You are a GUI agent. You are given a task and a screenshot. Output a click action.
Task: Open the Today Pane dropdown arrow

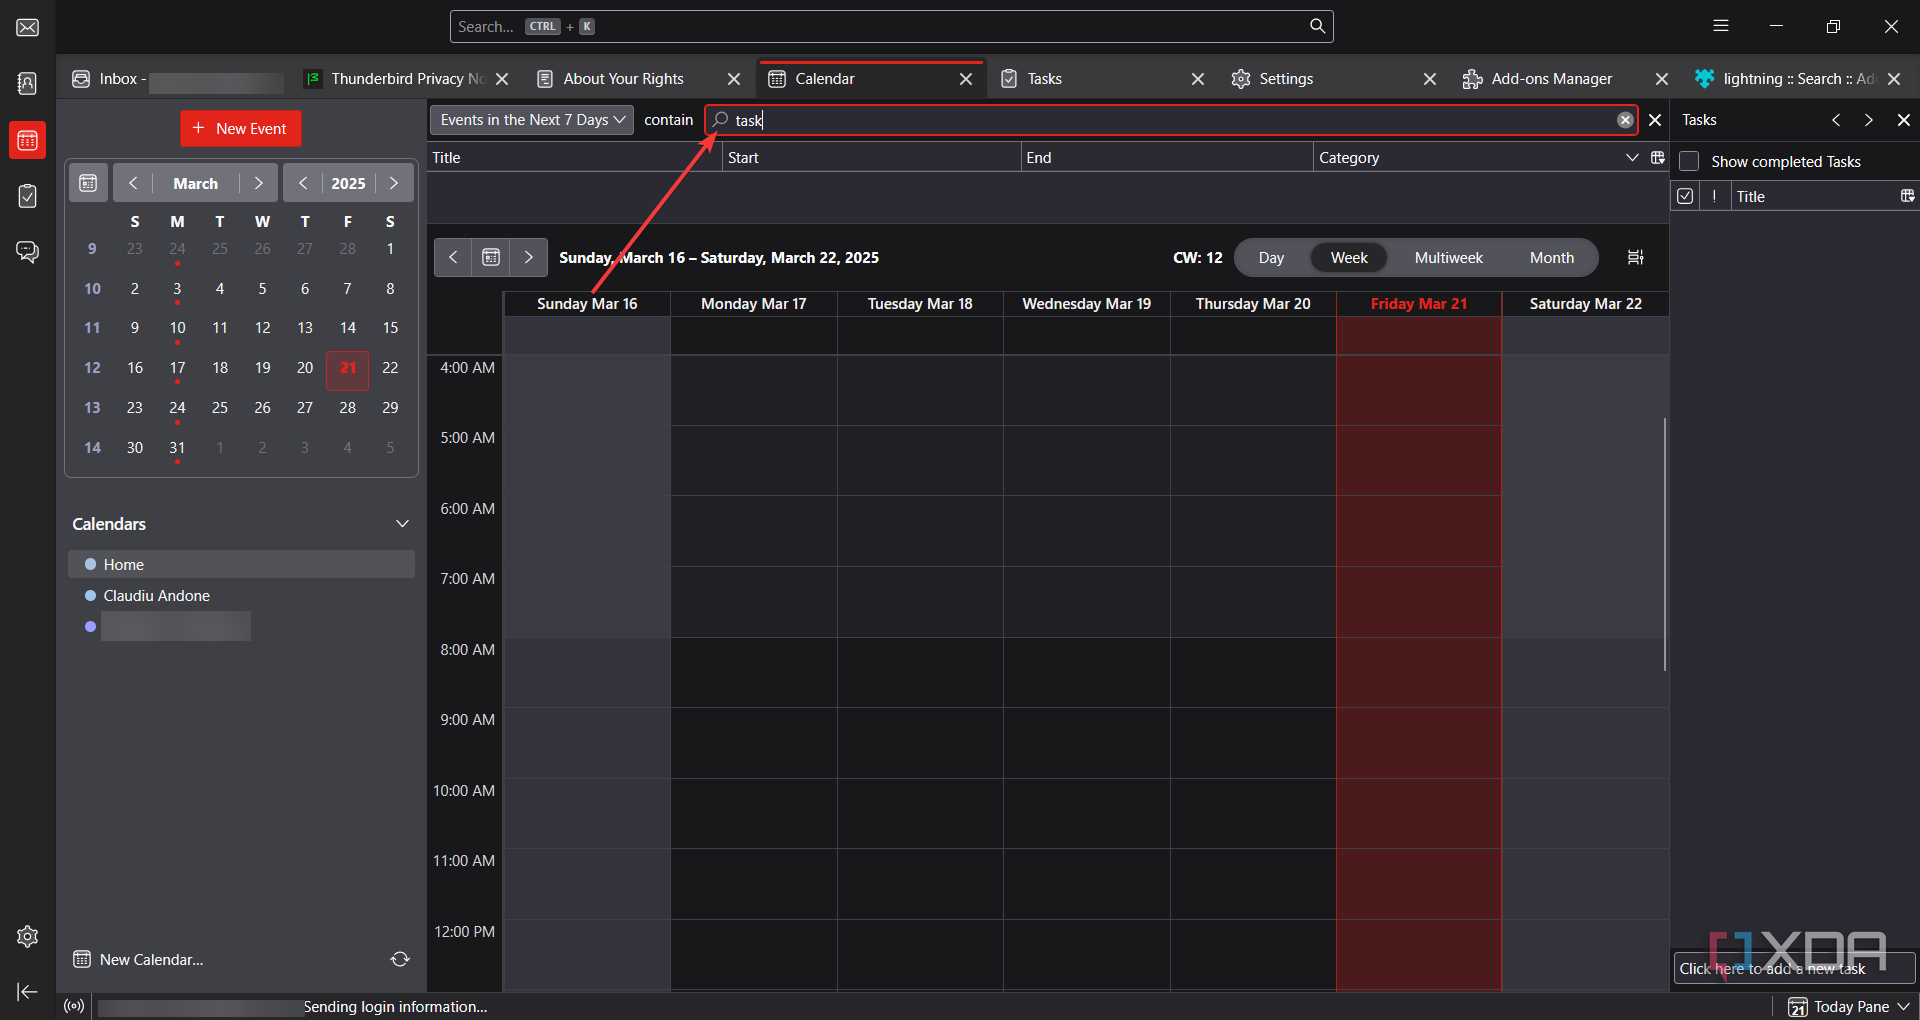pyautogui.click(x=1904, y=1006)
